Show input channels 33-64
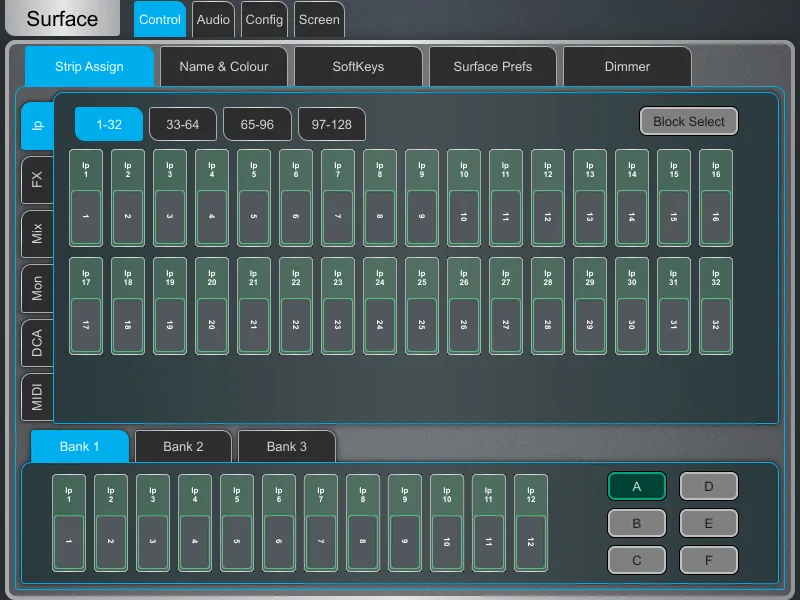 tap(183, 124)
